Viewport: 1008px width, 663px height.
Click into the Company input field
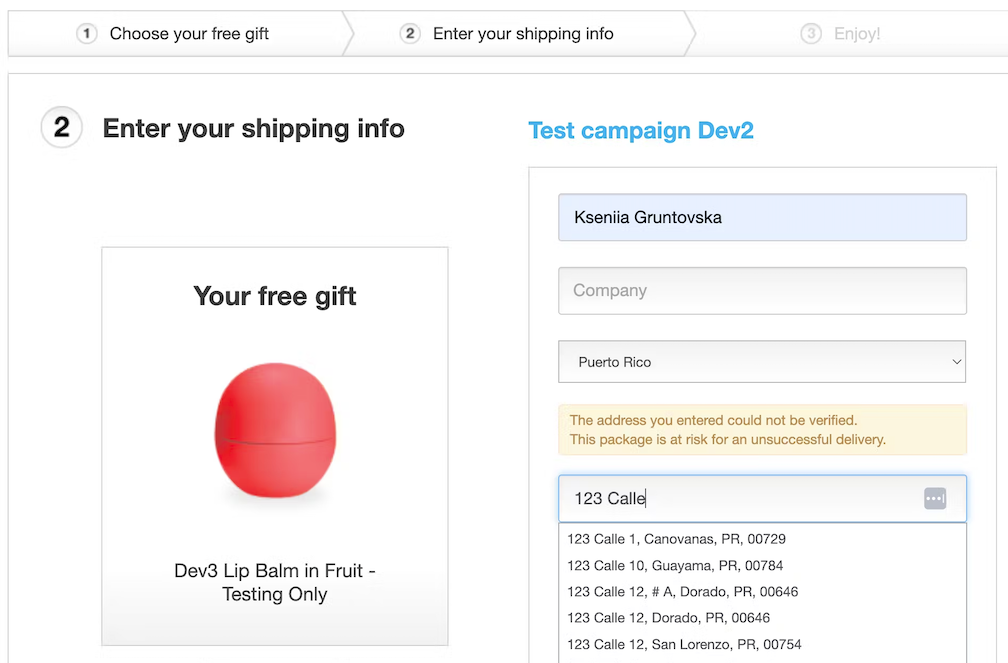[x=761, y=291]
